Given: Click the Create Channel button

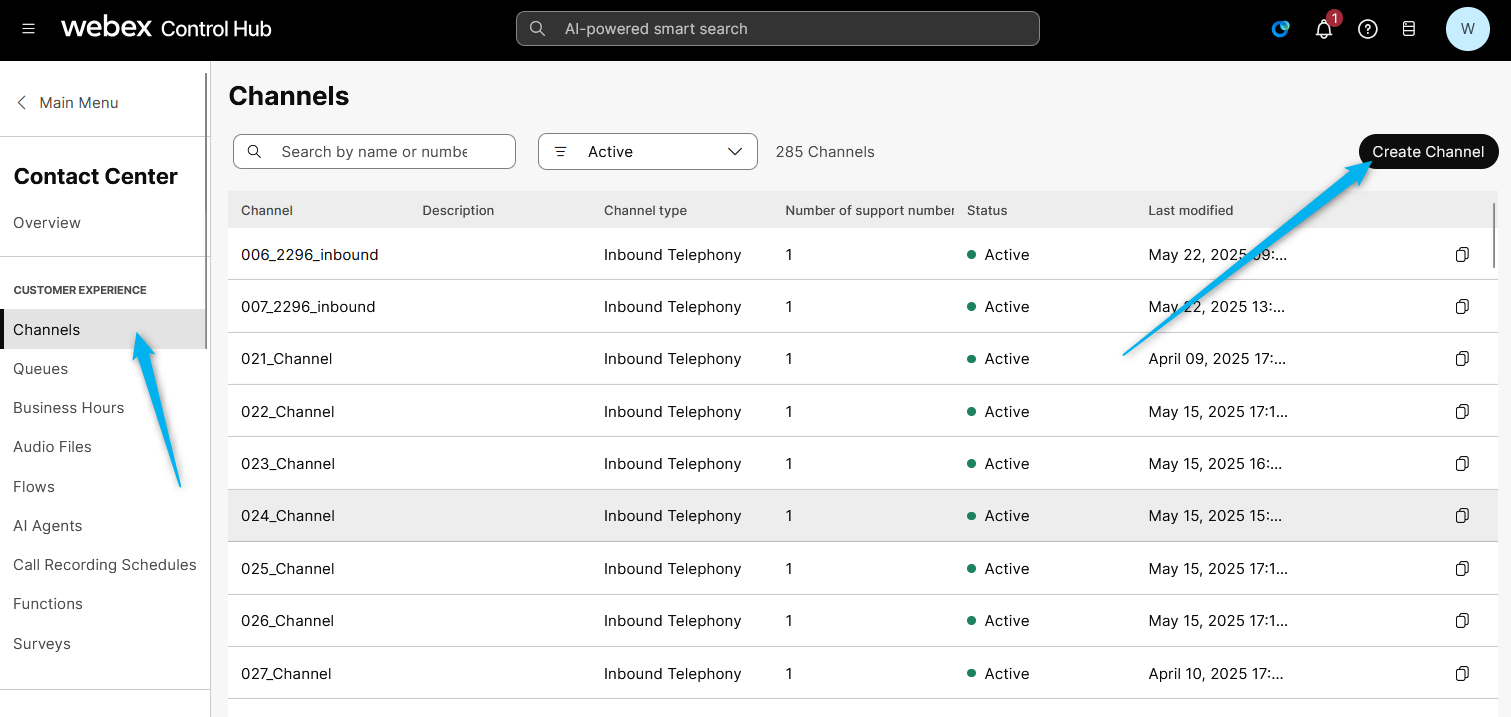Looking at the screenshot, I should [1427, 152].
